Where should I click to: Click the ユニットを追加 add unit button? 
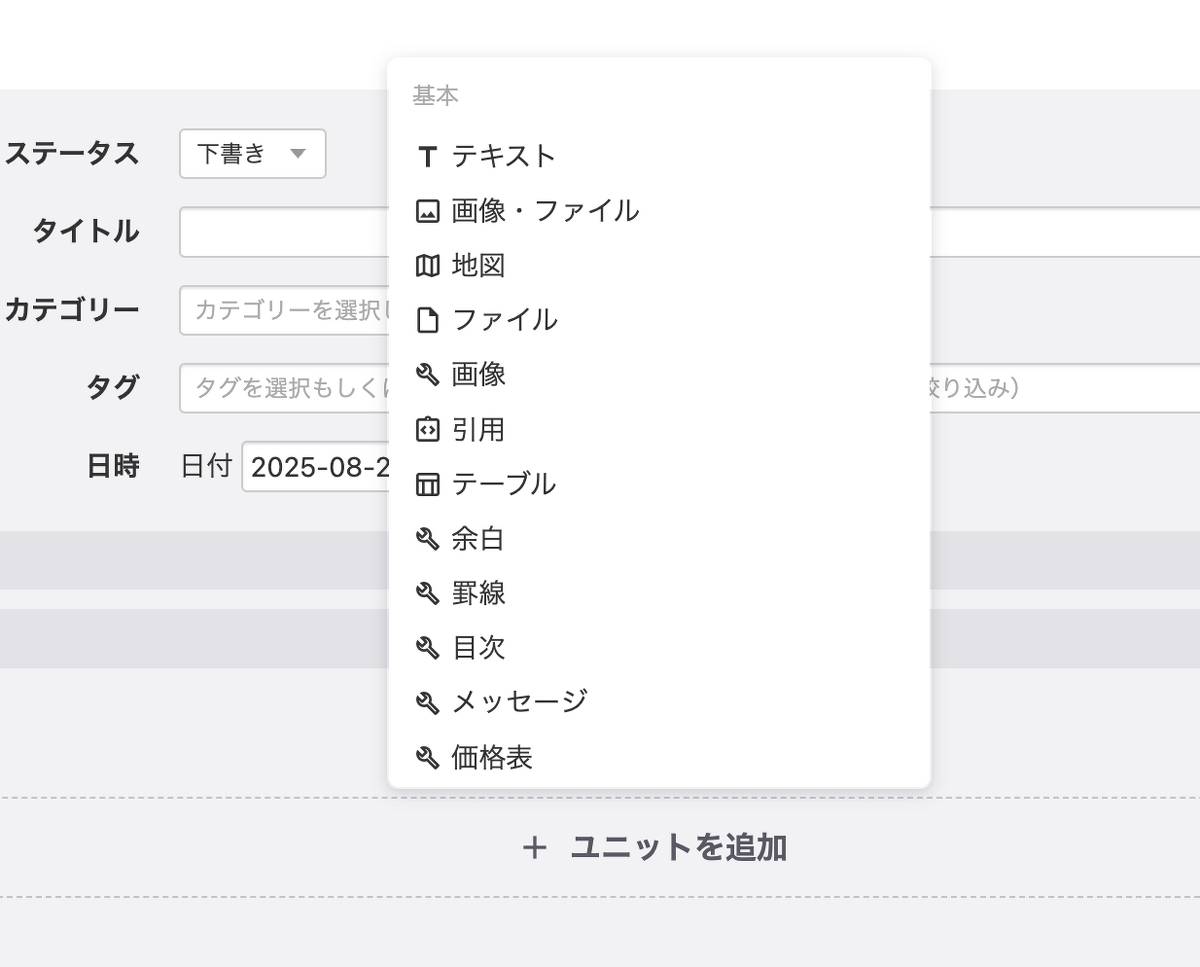pyautogui.click(x=657, y=848)
